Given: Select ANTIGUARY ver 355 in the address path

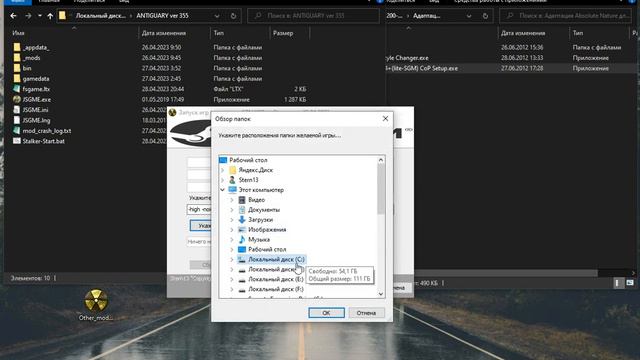Looking at the screenshot, I should coord(162,16).
